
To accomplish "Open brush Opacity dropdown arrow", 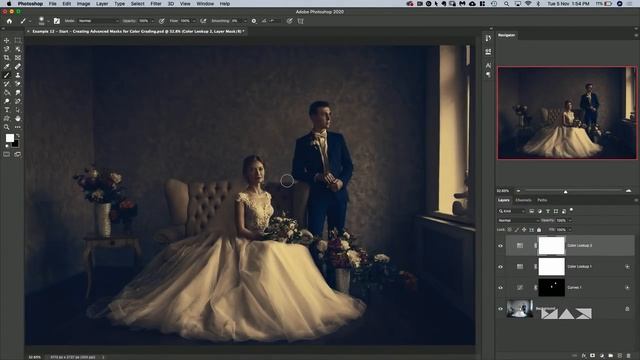I will pyautogui.click(x=153, y=21).
